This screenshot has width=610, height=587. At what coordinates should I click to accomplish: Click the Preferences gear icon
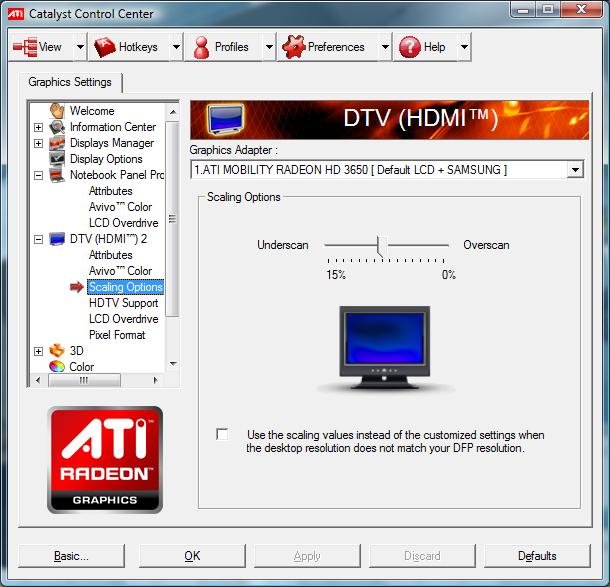pos(293,47)
